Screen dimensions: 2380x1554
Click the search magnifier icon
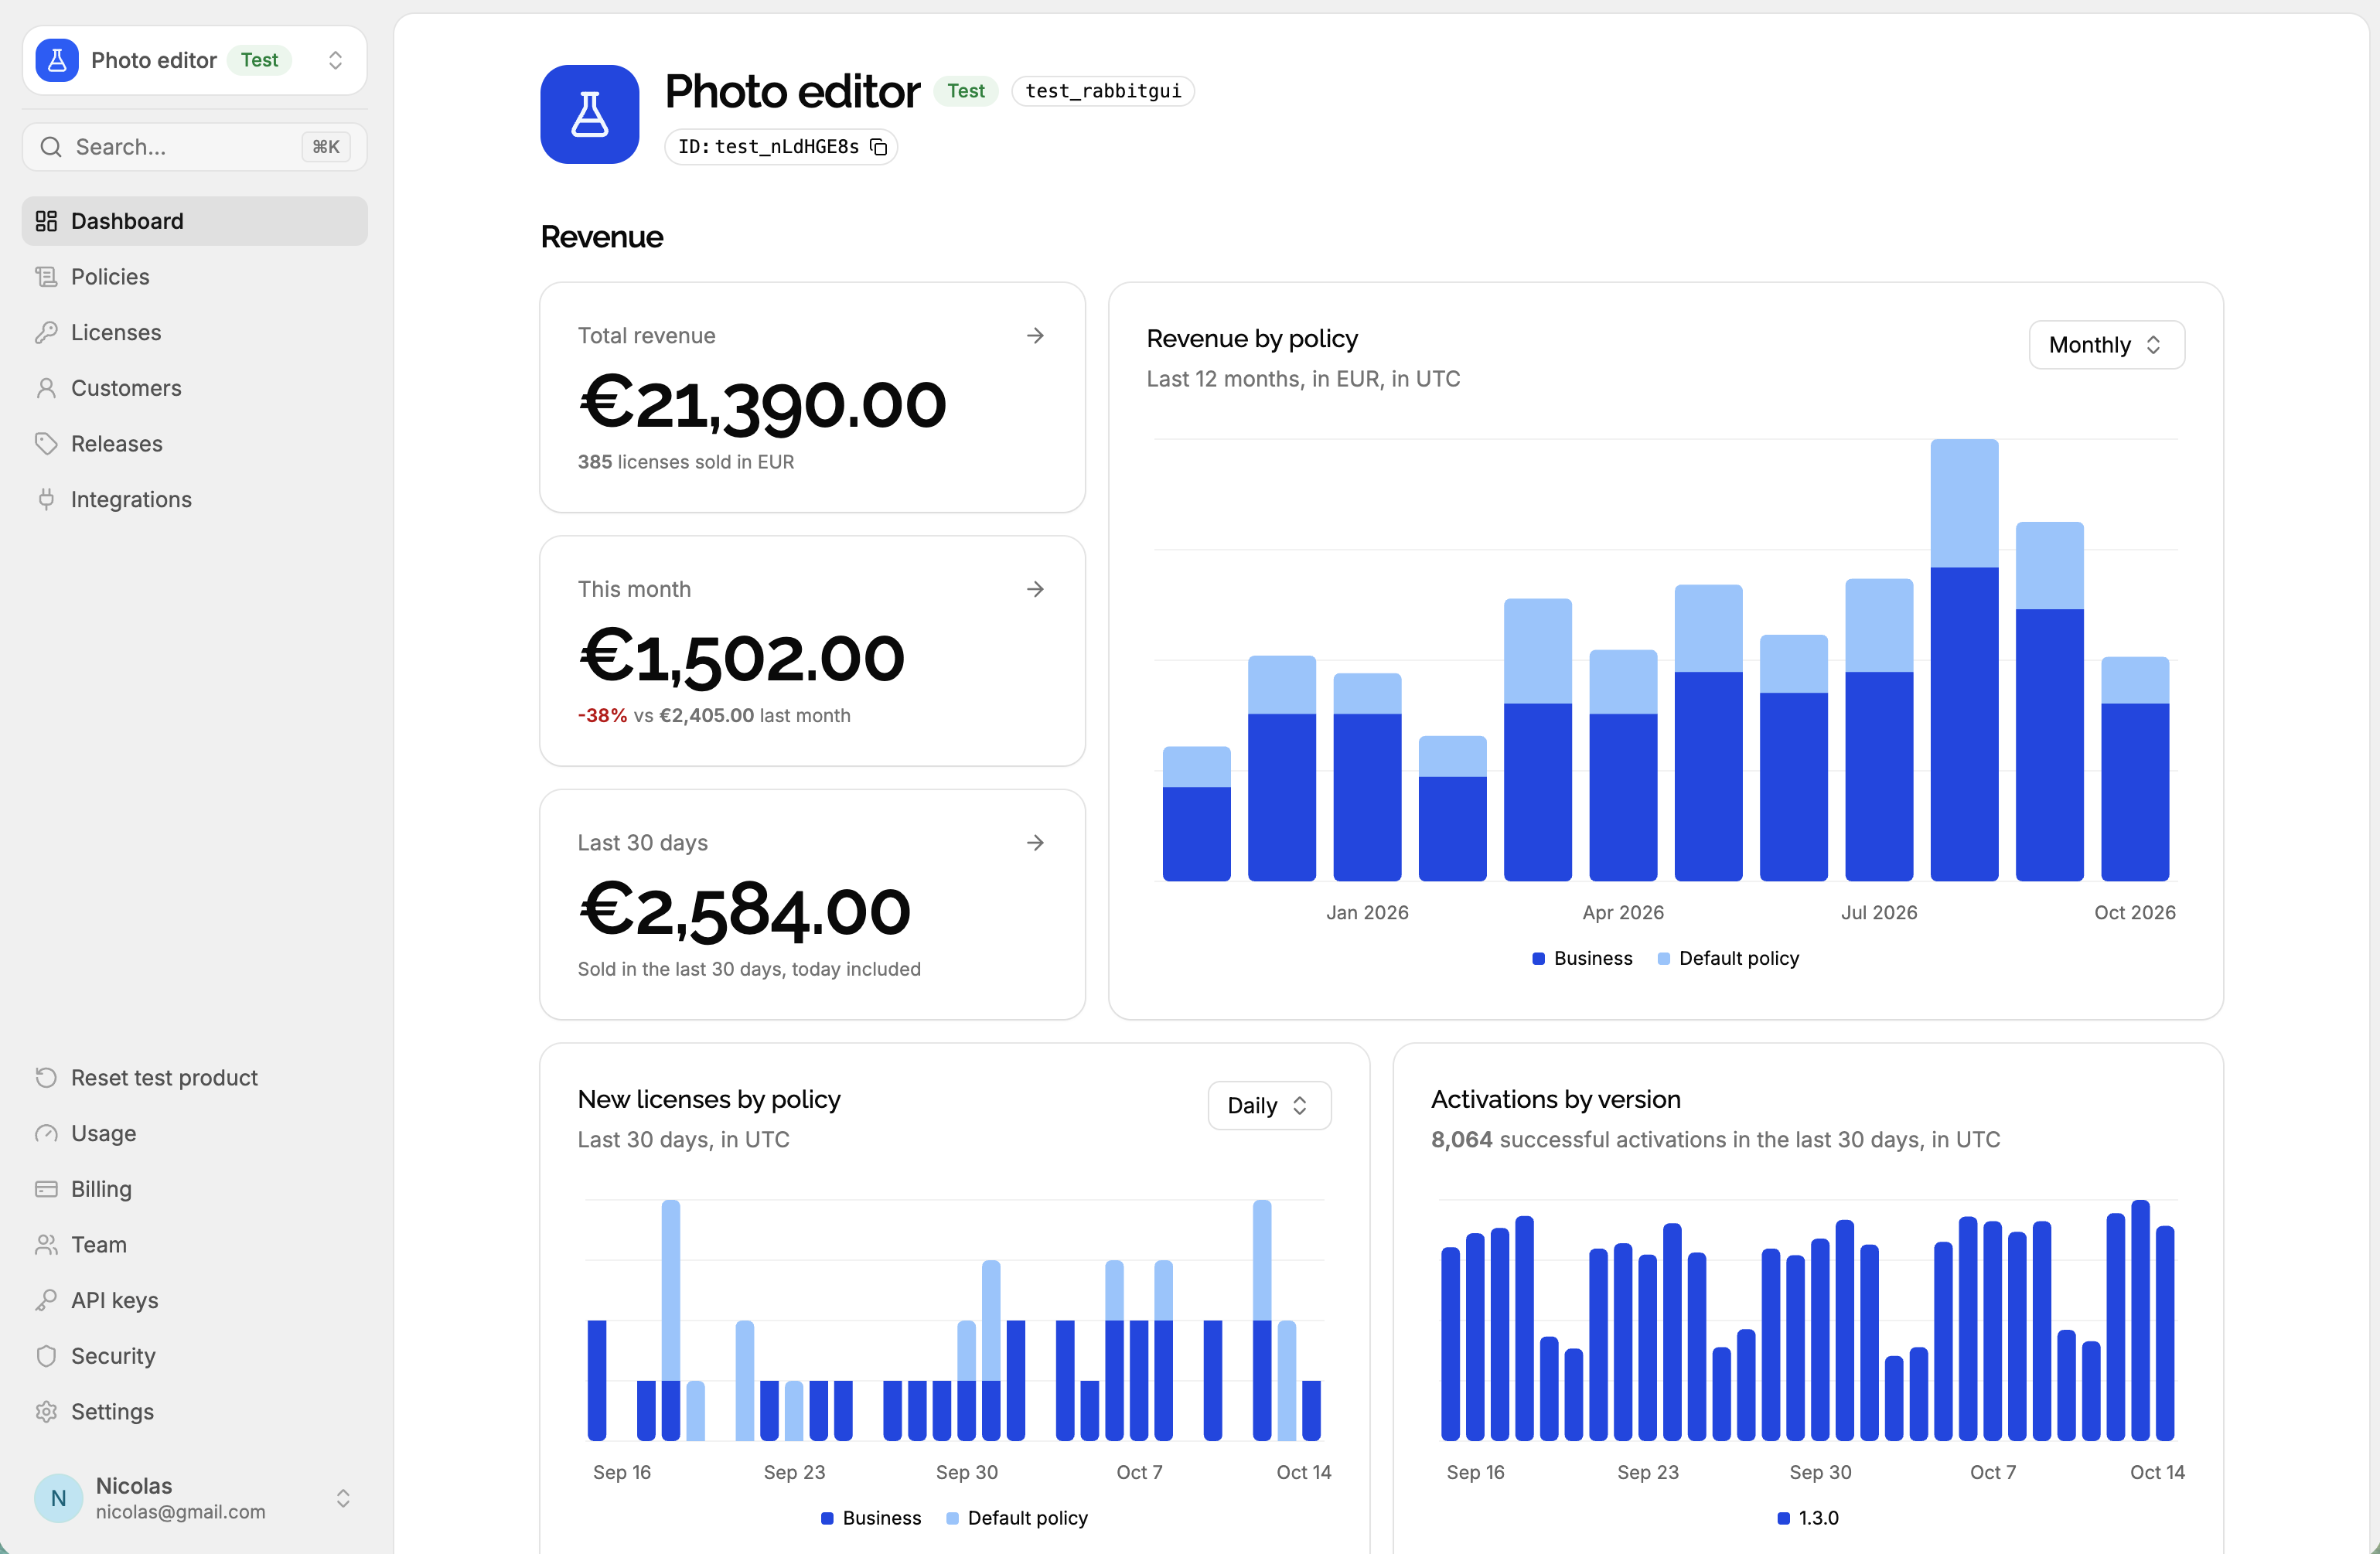51,147
